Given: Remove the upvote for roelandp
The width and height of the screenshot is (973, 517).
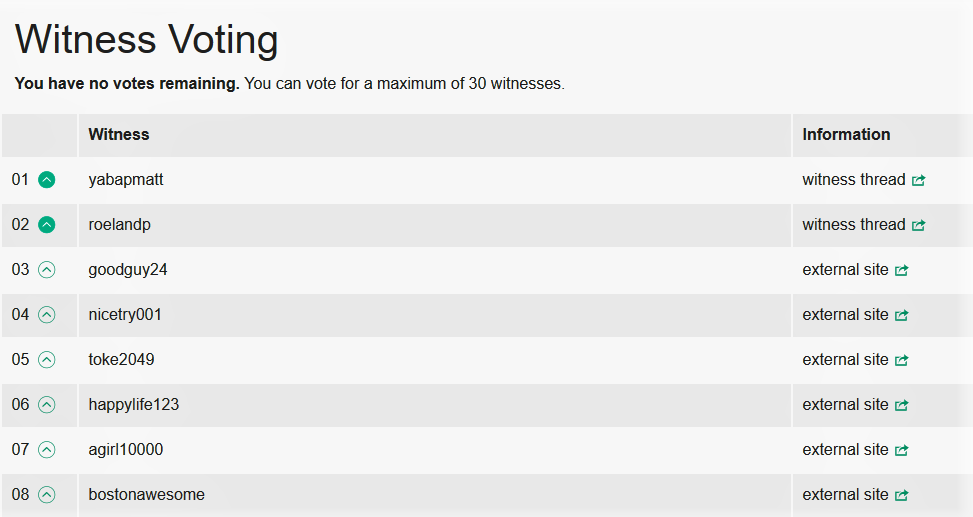Looking at the screenshot, I should [46, 225].
